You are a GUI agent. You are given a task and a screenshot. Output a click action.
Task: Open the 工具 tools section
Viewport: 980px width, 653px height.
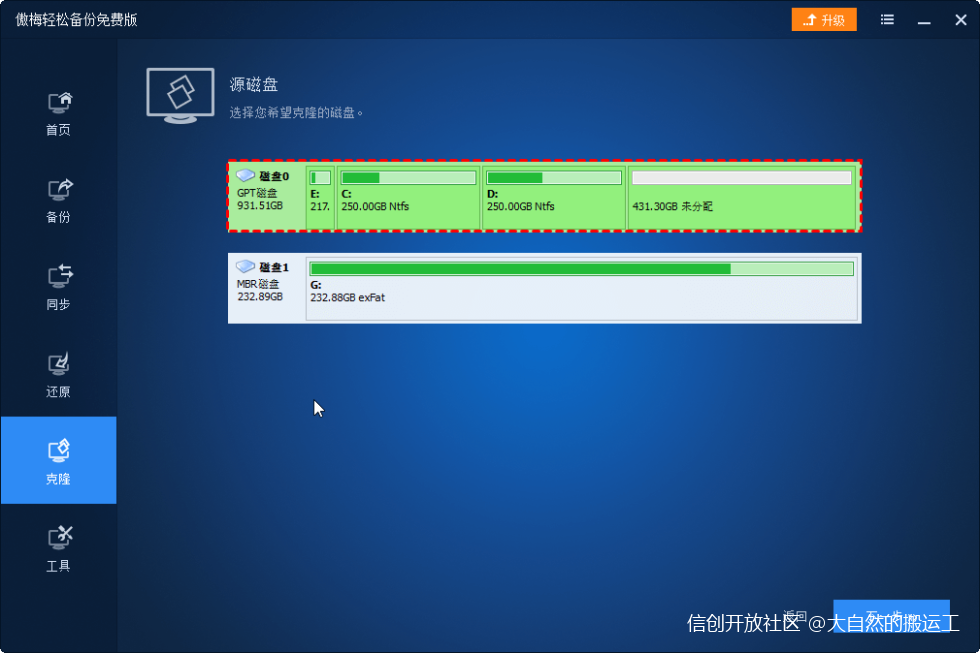(x=59, y=549)
